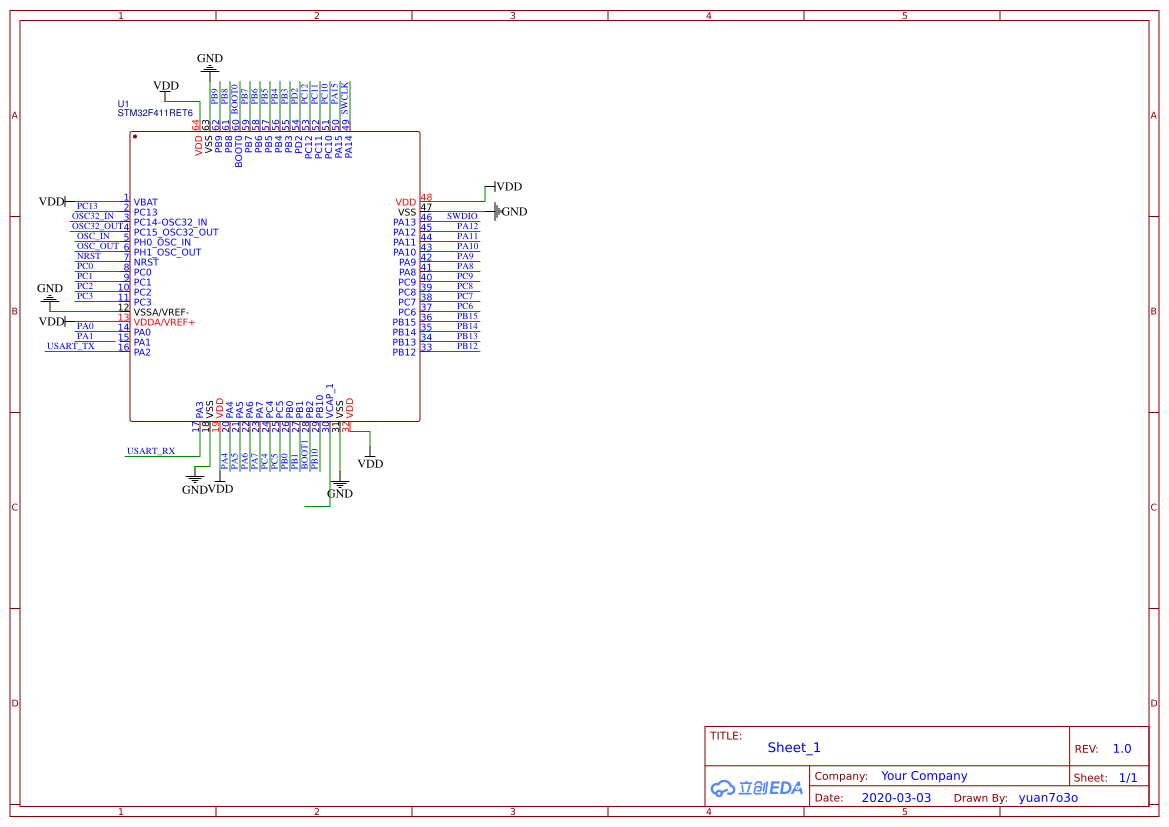Click the TITLE: field label

click(726, 736)
